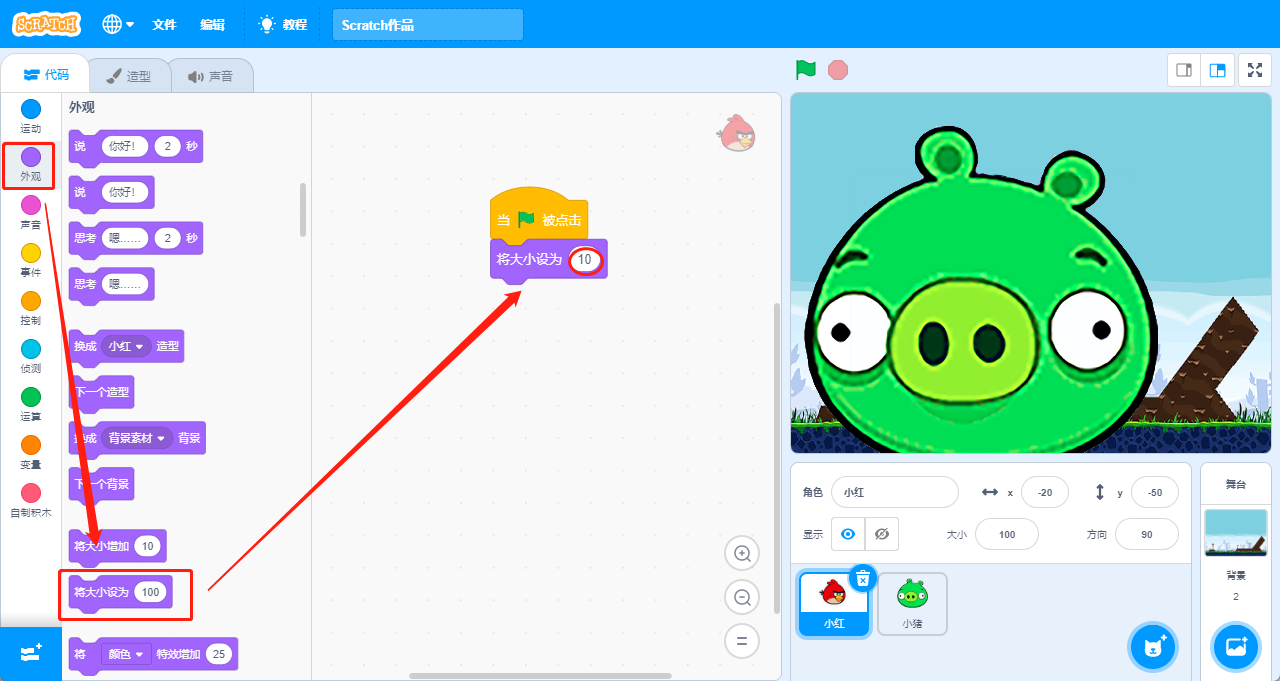Image resolution: width=1280 pixels, height=681 pixels.
Task: Select the 控制 block category
Action: point(31,308)
